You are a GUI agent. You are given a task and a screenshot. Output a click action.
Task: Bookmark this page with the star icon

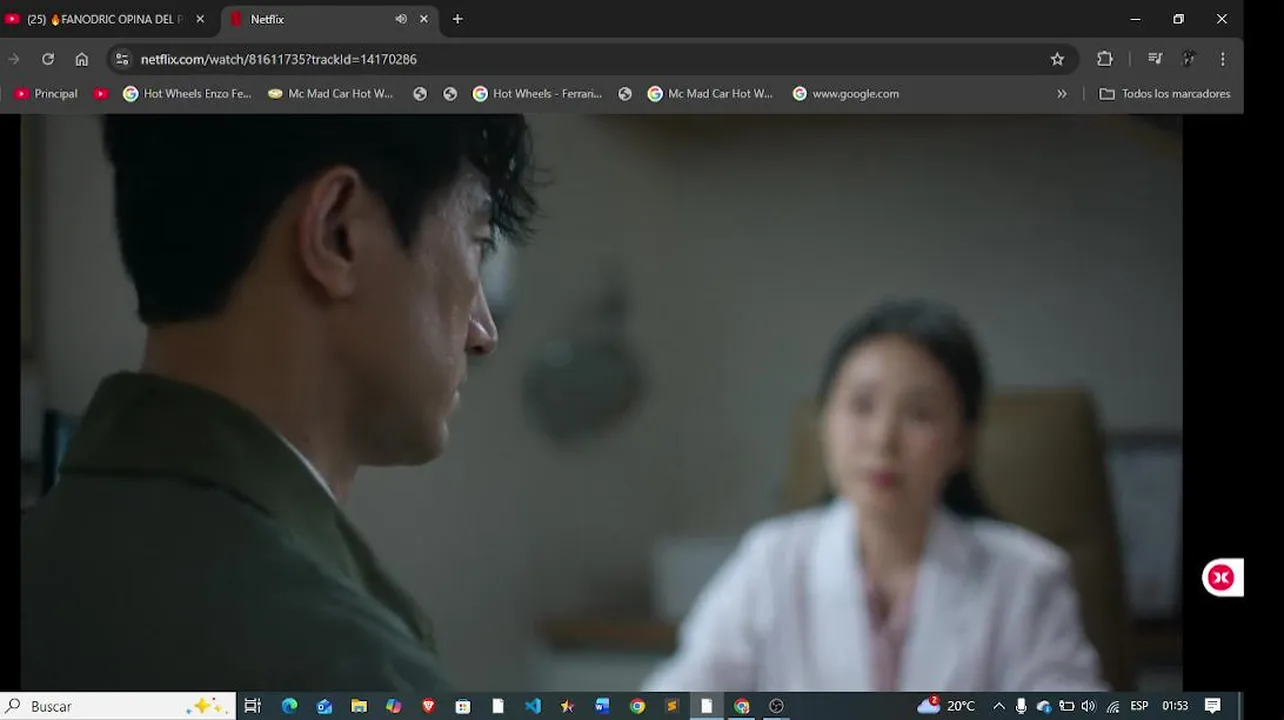1057,59
